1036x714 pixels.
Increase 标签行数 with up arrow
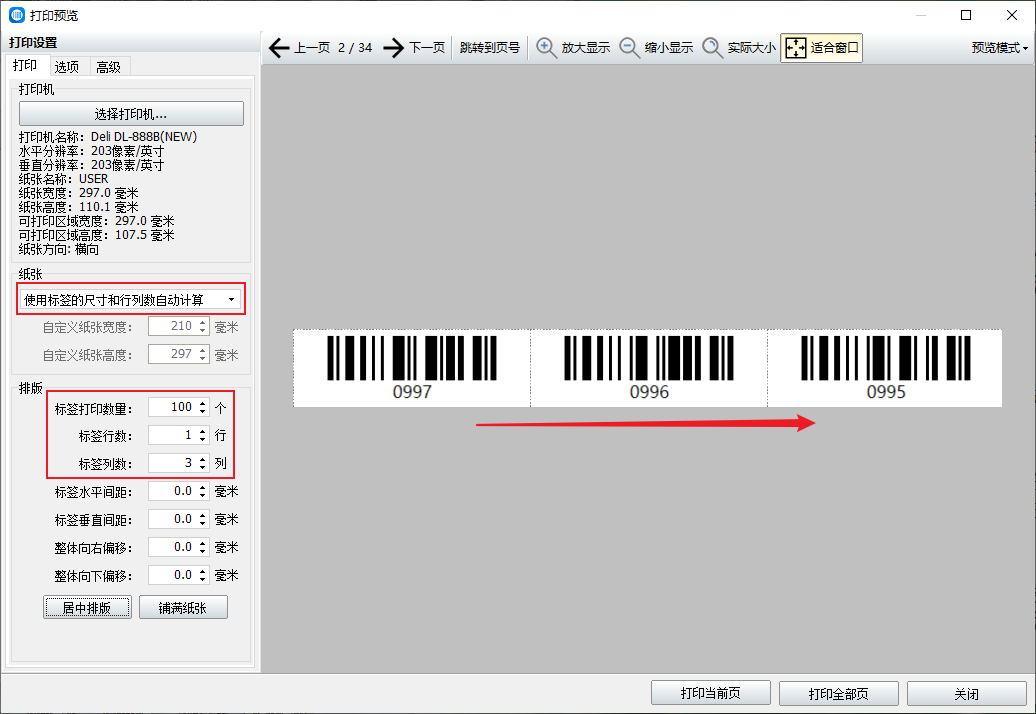coord(203,431)
